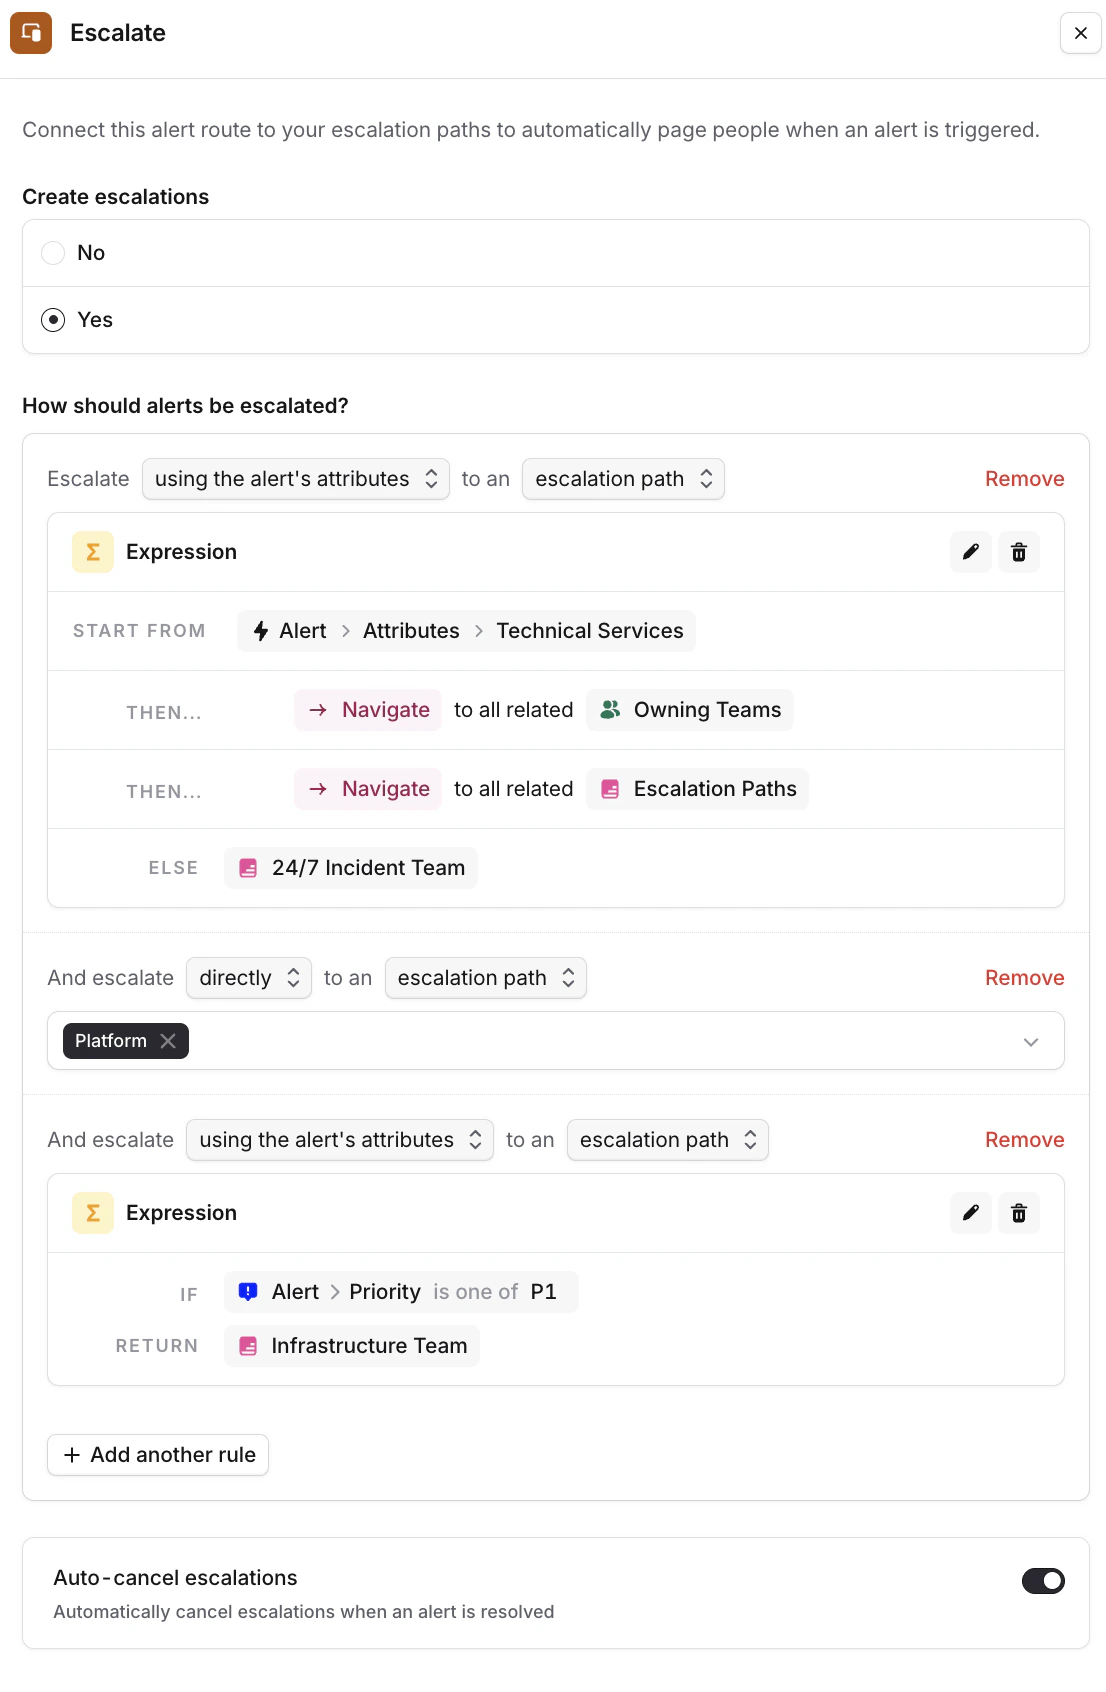This screenshot has height=1692, width=1106.
Task: Expand the Platform escalation path selector chevron
Action: click(1031, 1042)
